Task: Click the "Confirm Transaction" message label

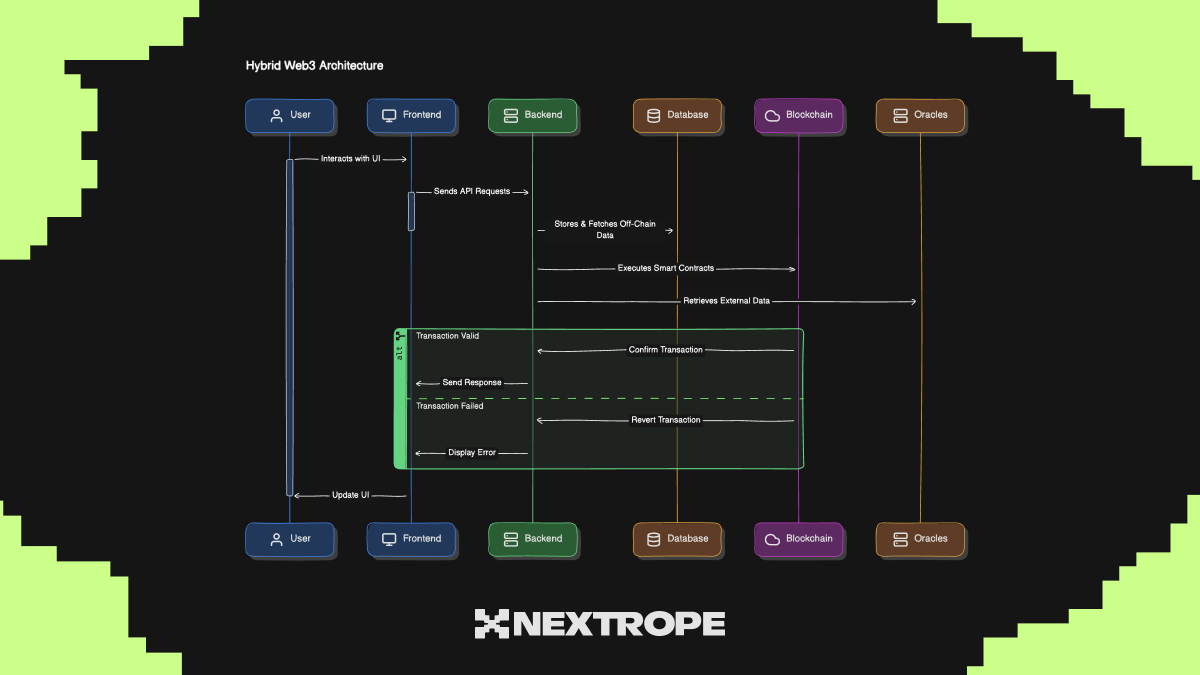Action: 665,350
